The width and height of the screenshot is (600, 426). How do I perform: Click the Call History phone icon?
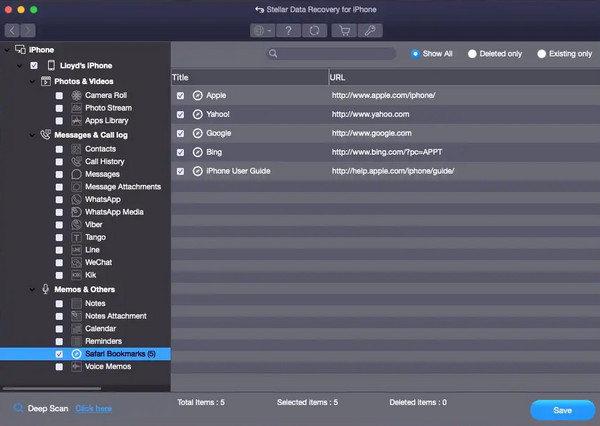[x=77, y=162]
